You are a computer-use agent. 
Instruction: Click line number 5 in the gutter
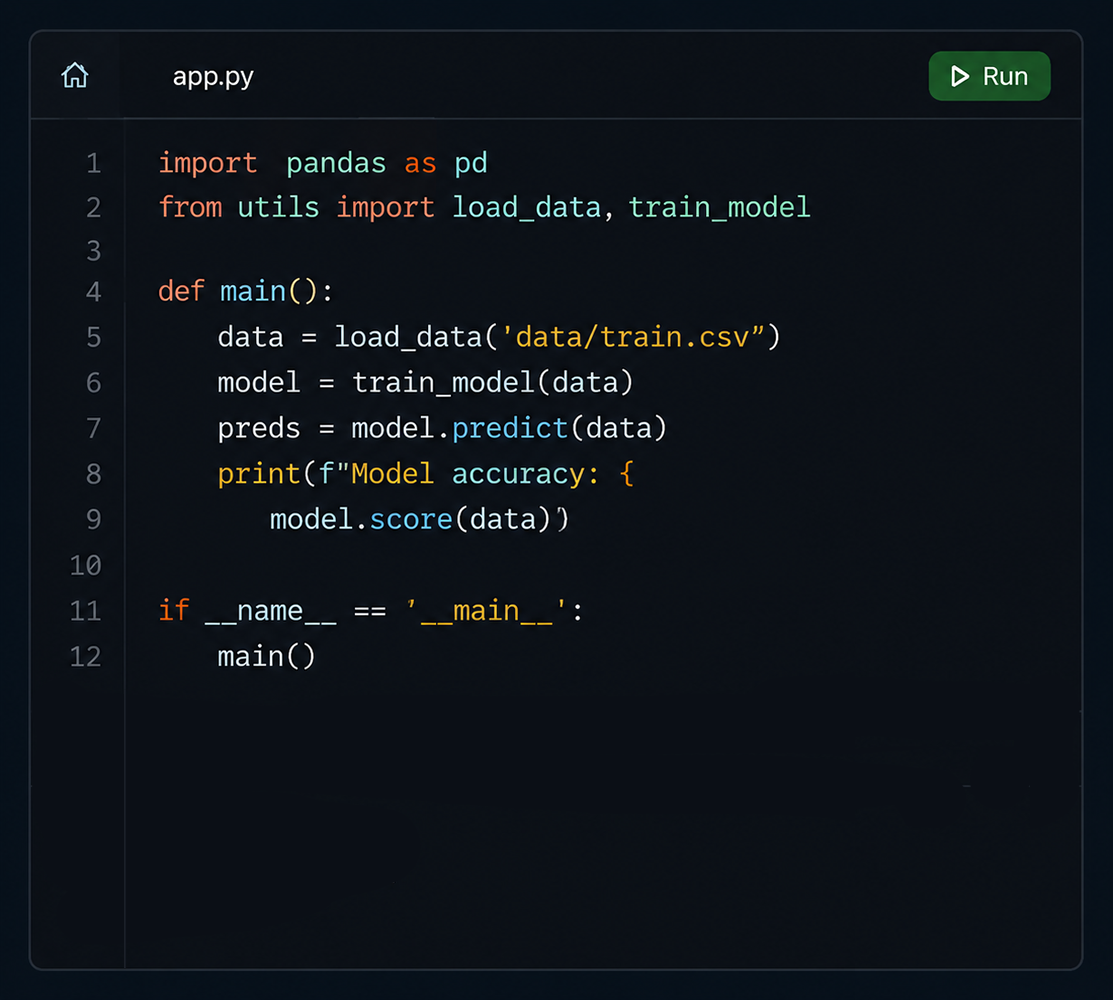point(94,336)
